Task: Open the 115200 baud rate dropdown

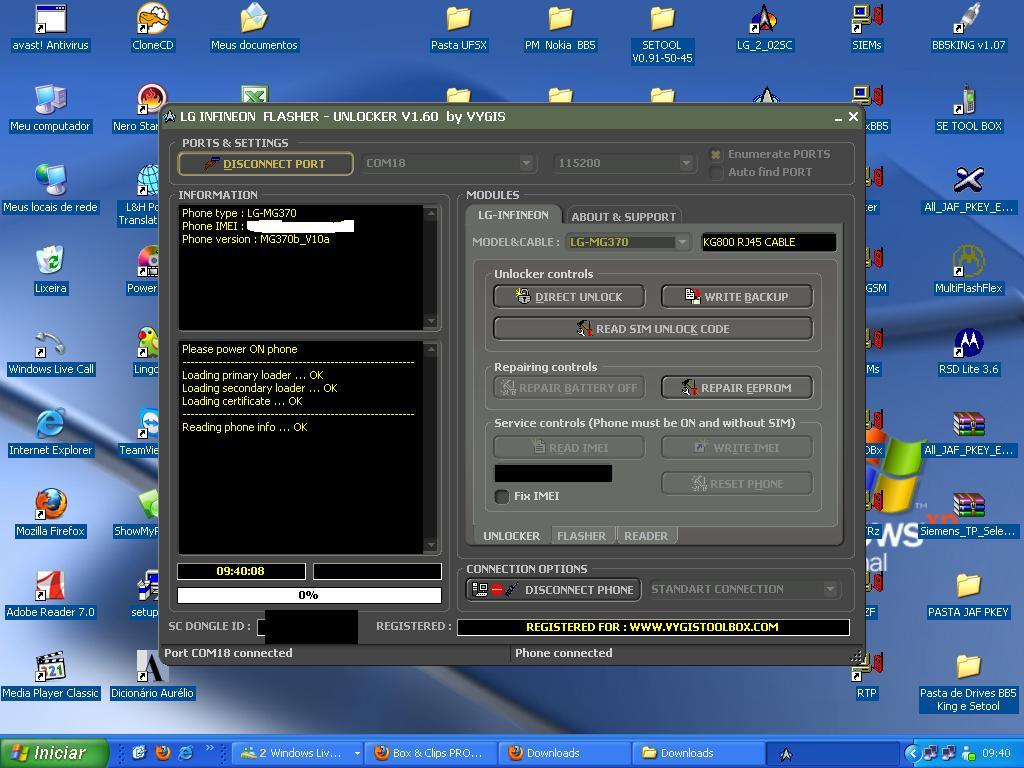Action: tap(686, 163)
